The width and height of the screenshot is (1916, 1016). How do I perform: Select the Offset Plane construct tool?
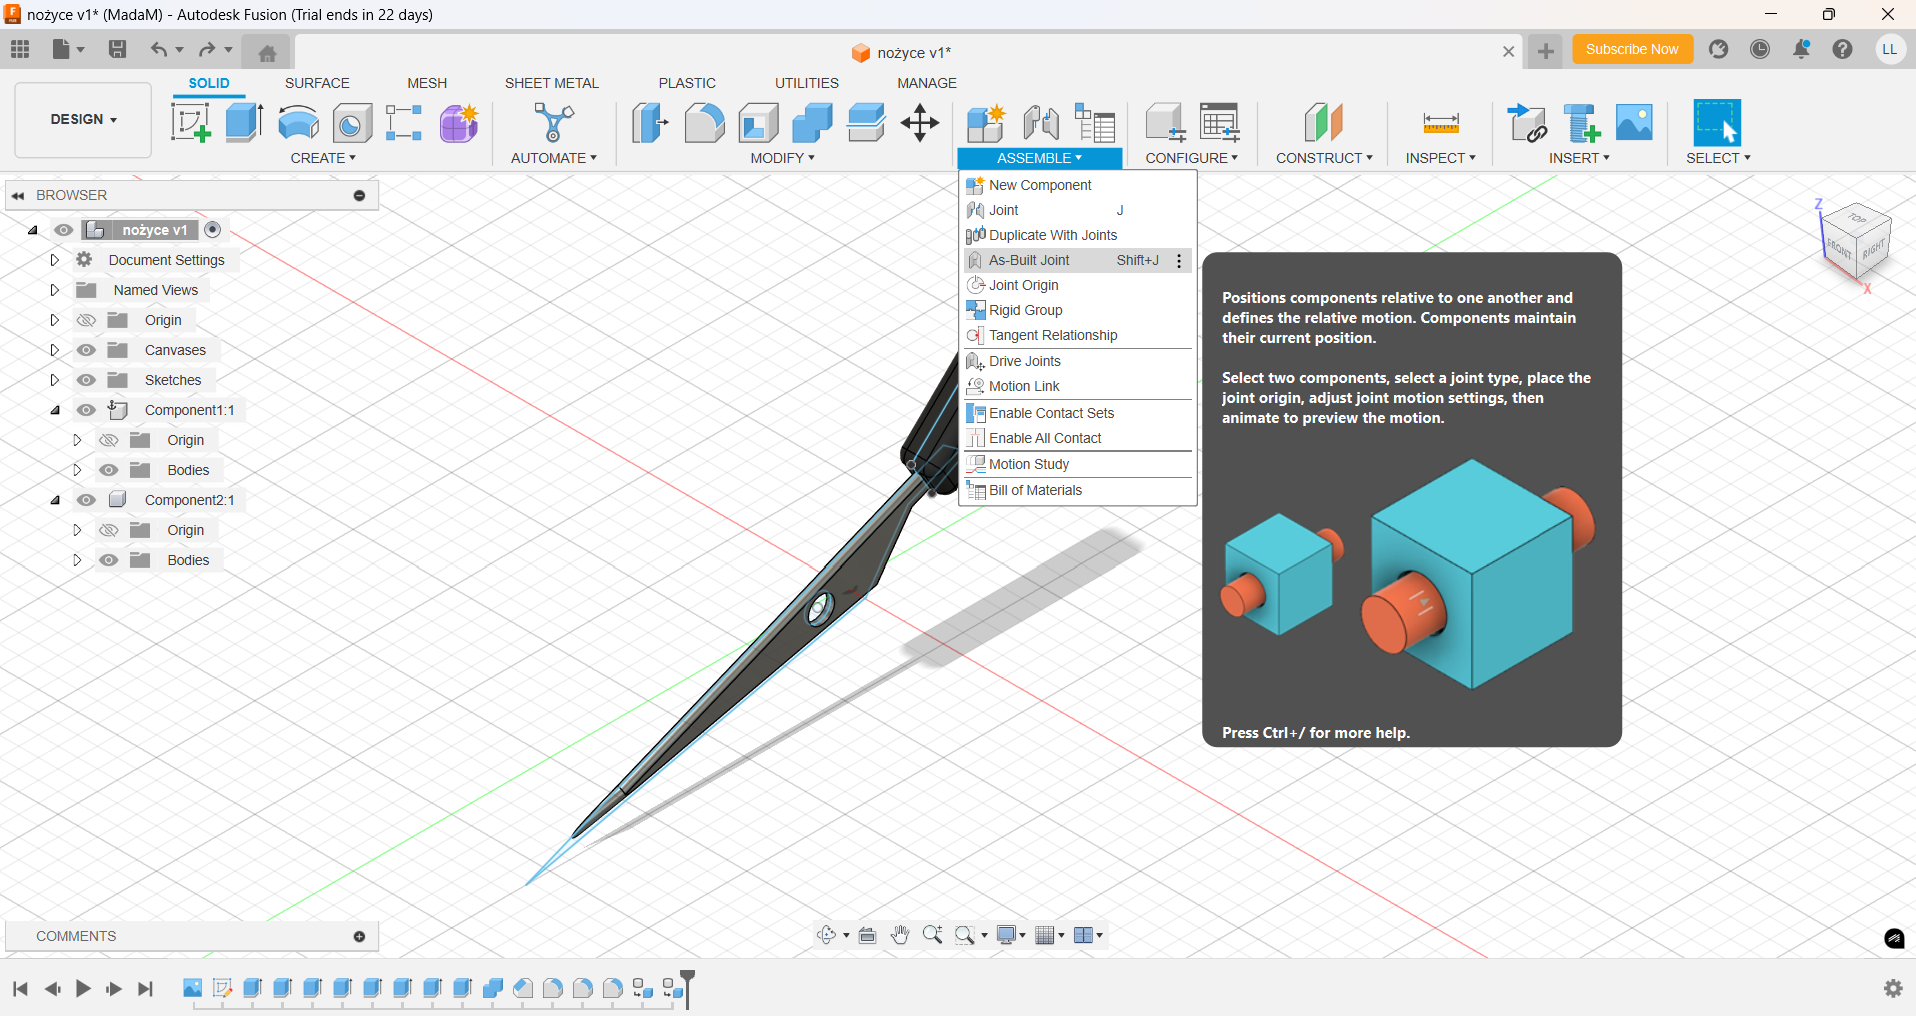pos(1324,123)
